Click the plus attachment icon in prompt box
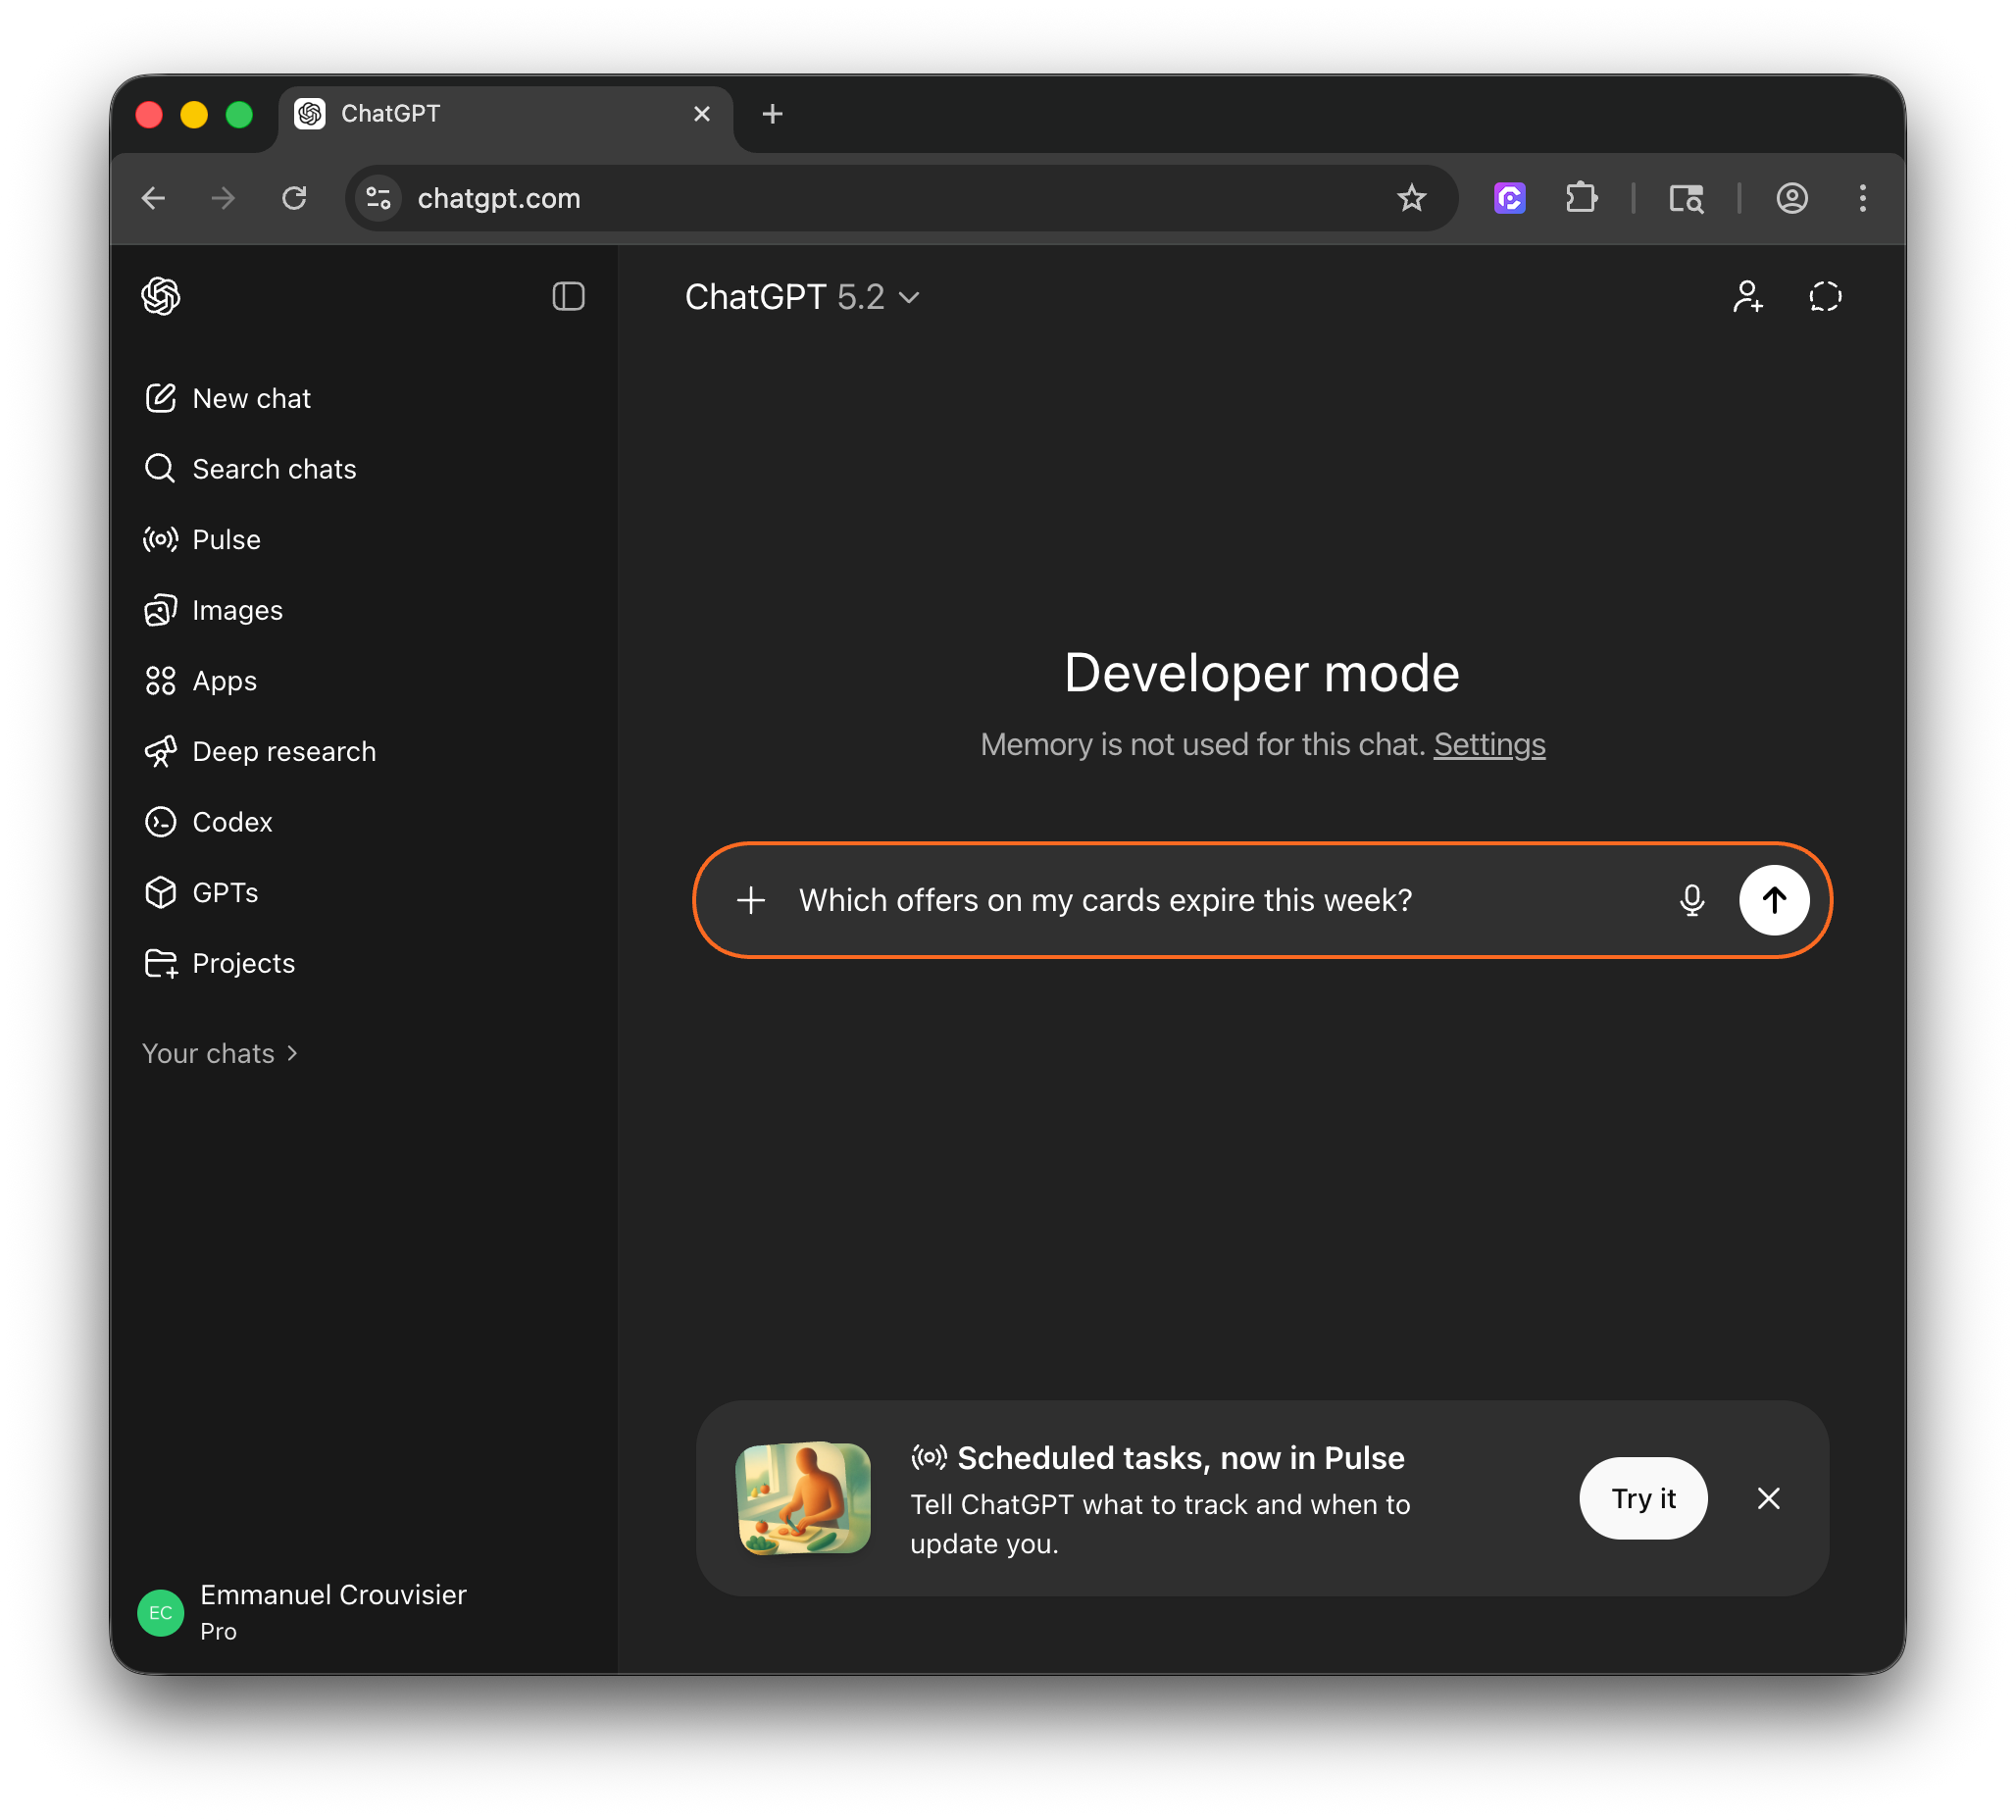The image size is (2016, 1820). coord(751,900)
